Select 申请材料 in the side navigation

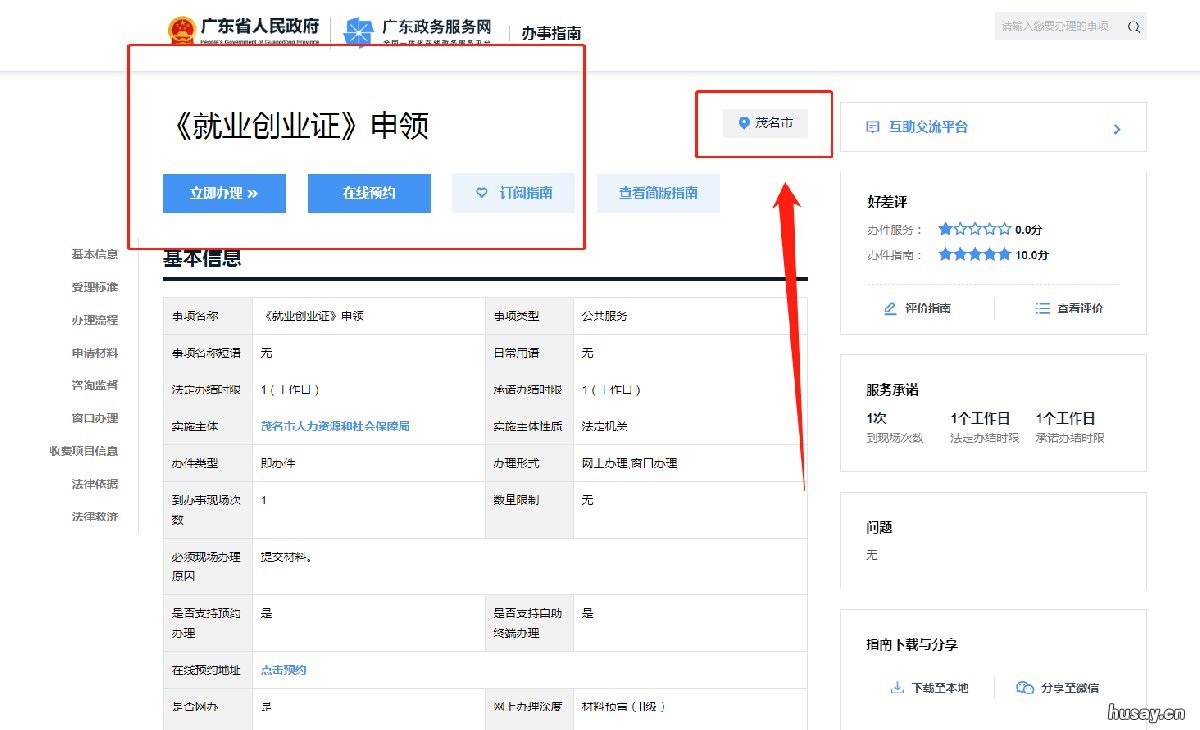(94, 353)
